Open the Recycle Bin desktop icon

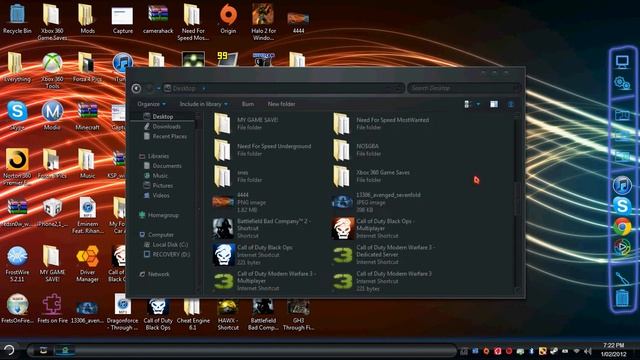pyautogui.click(x=17, y=18)
